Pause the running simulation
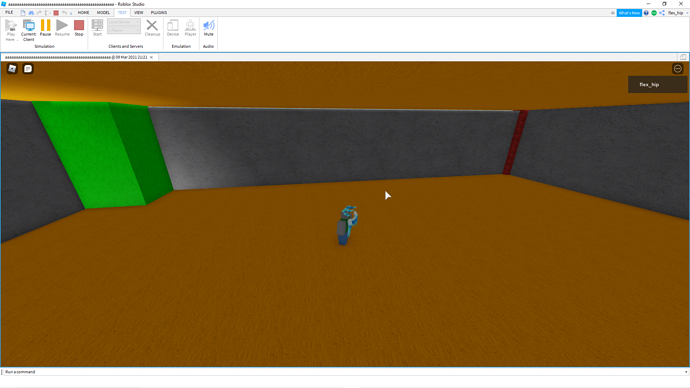 (x=45, y=28)
